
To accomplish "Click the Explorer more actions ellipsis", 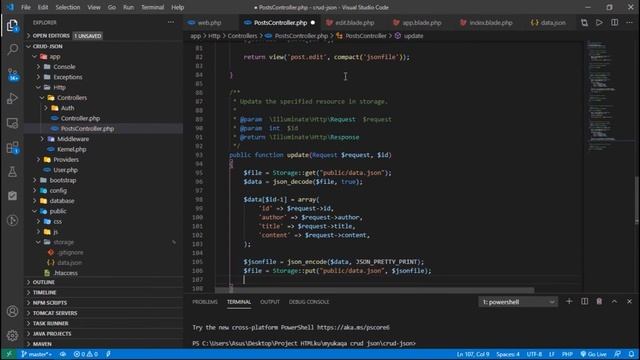I will 171,22.
